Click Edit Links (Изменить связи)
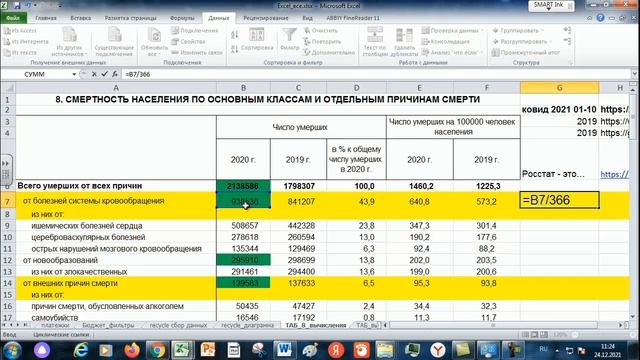The image size is (640, 360). (x=197, y=53)
